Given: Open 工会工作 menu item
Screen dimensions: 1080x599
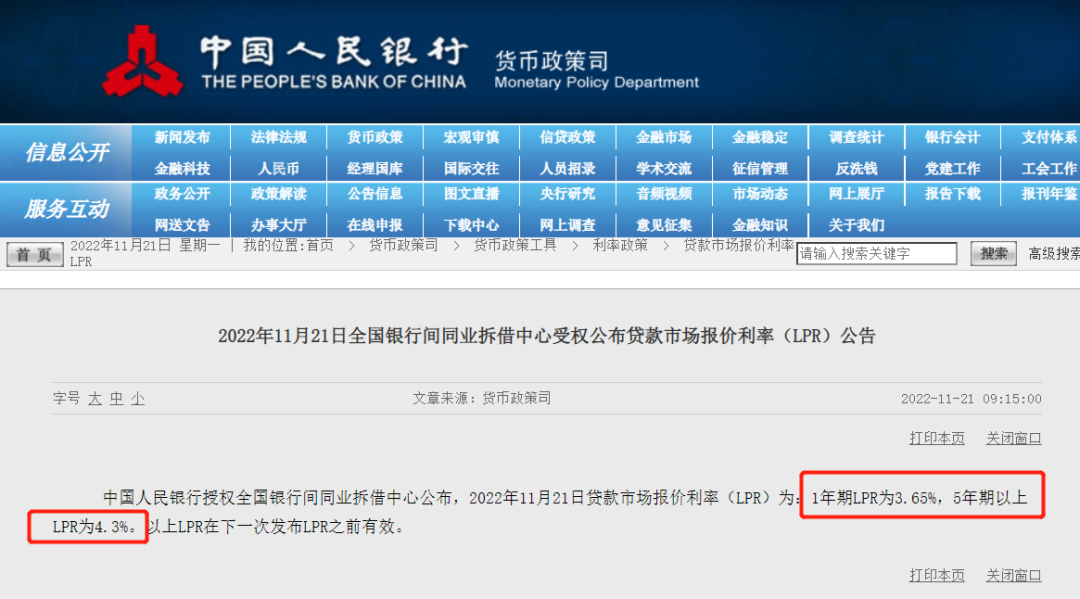Looking at the screenshot, I should (1050, 169).
